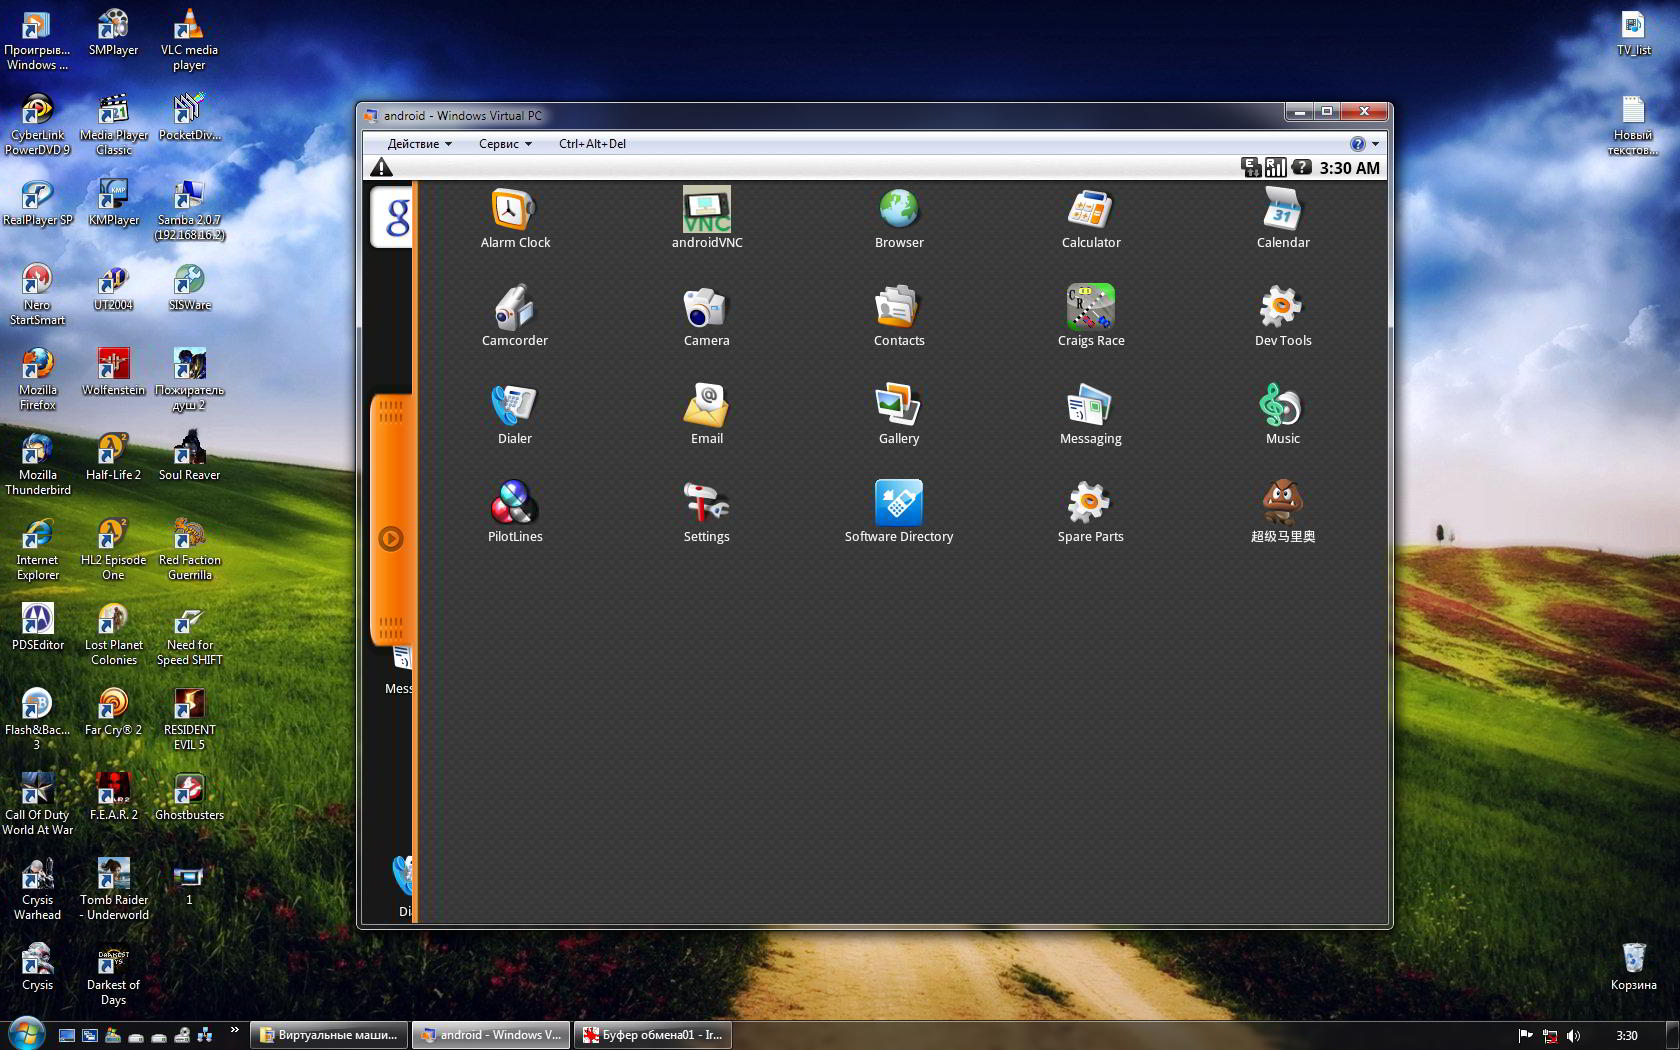Open the Camera app

707,316
